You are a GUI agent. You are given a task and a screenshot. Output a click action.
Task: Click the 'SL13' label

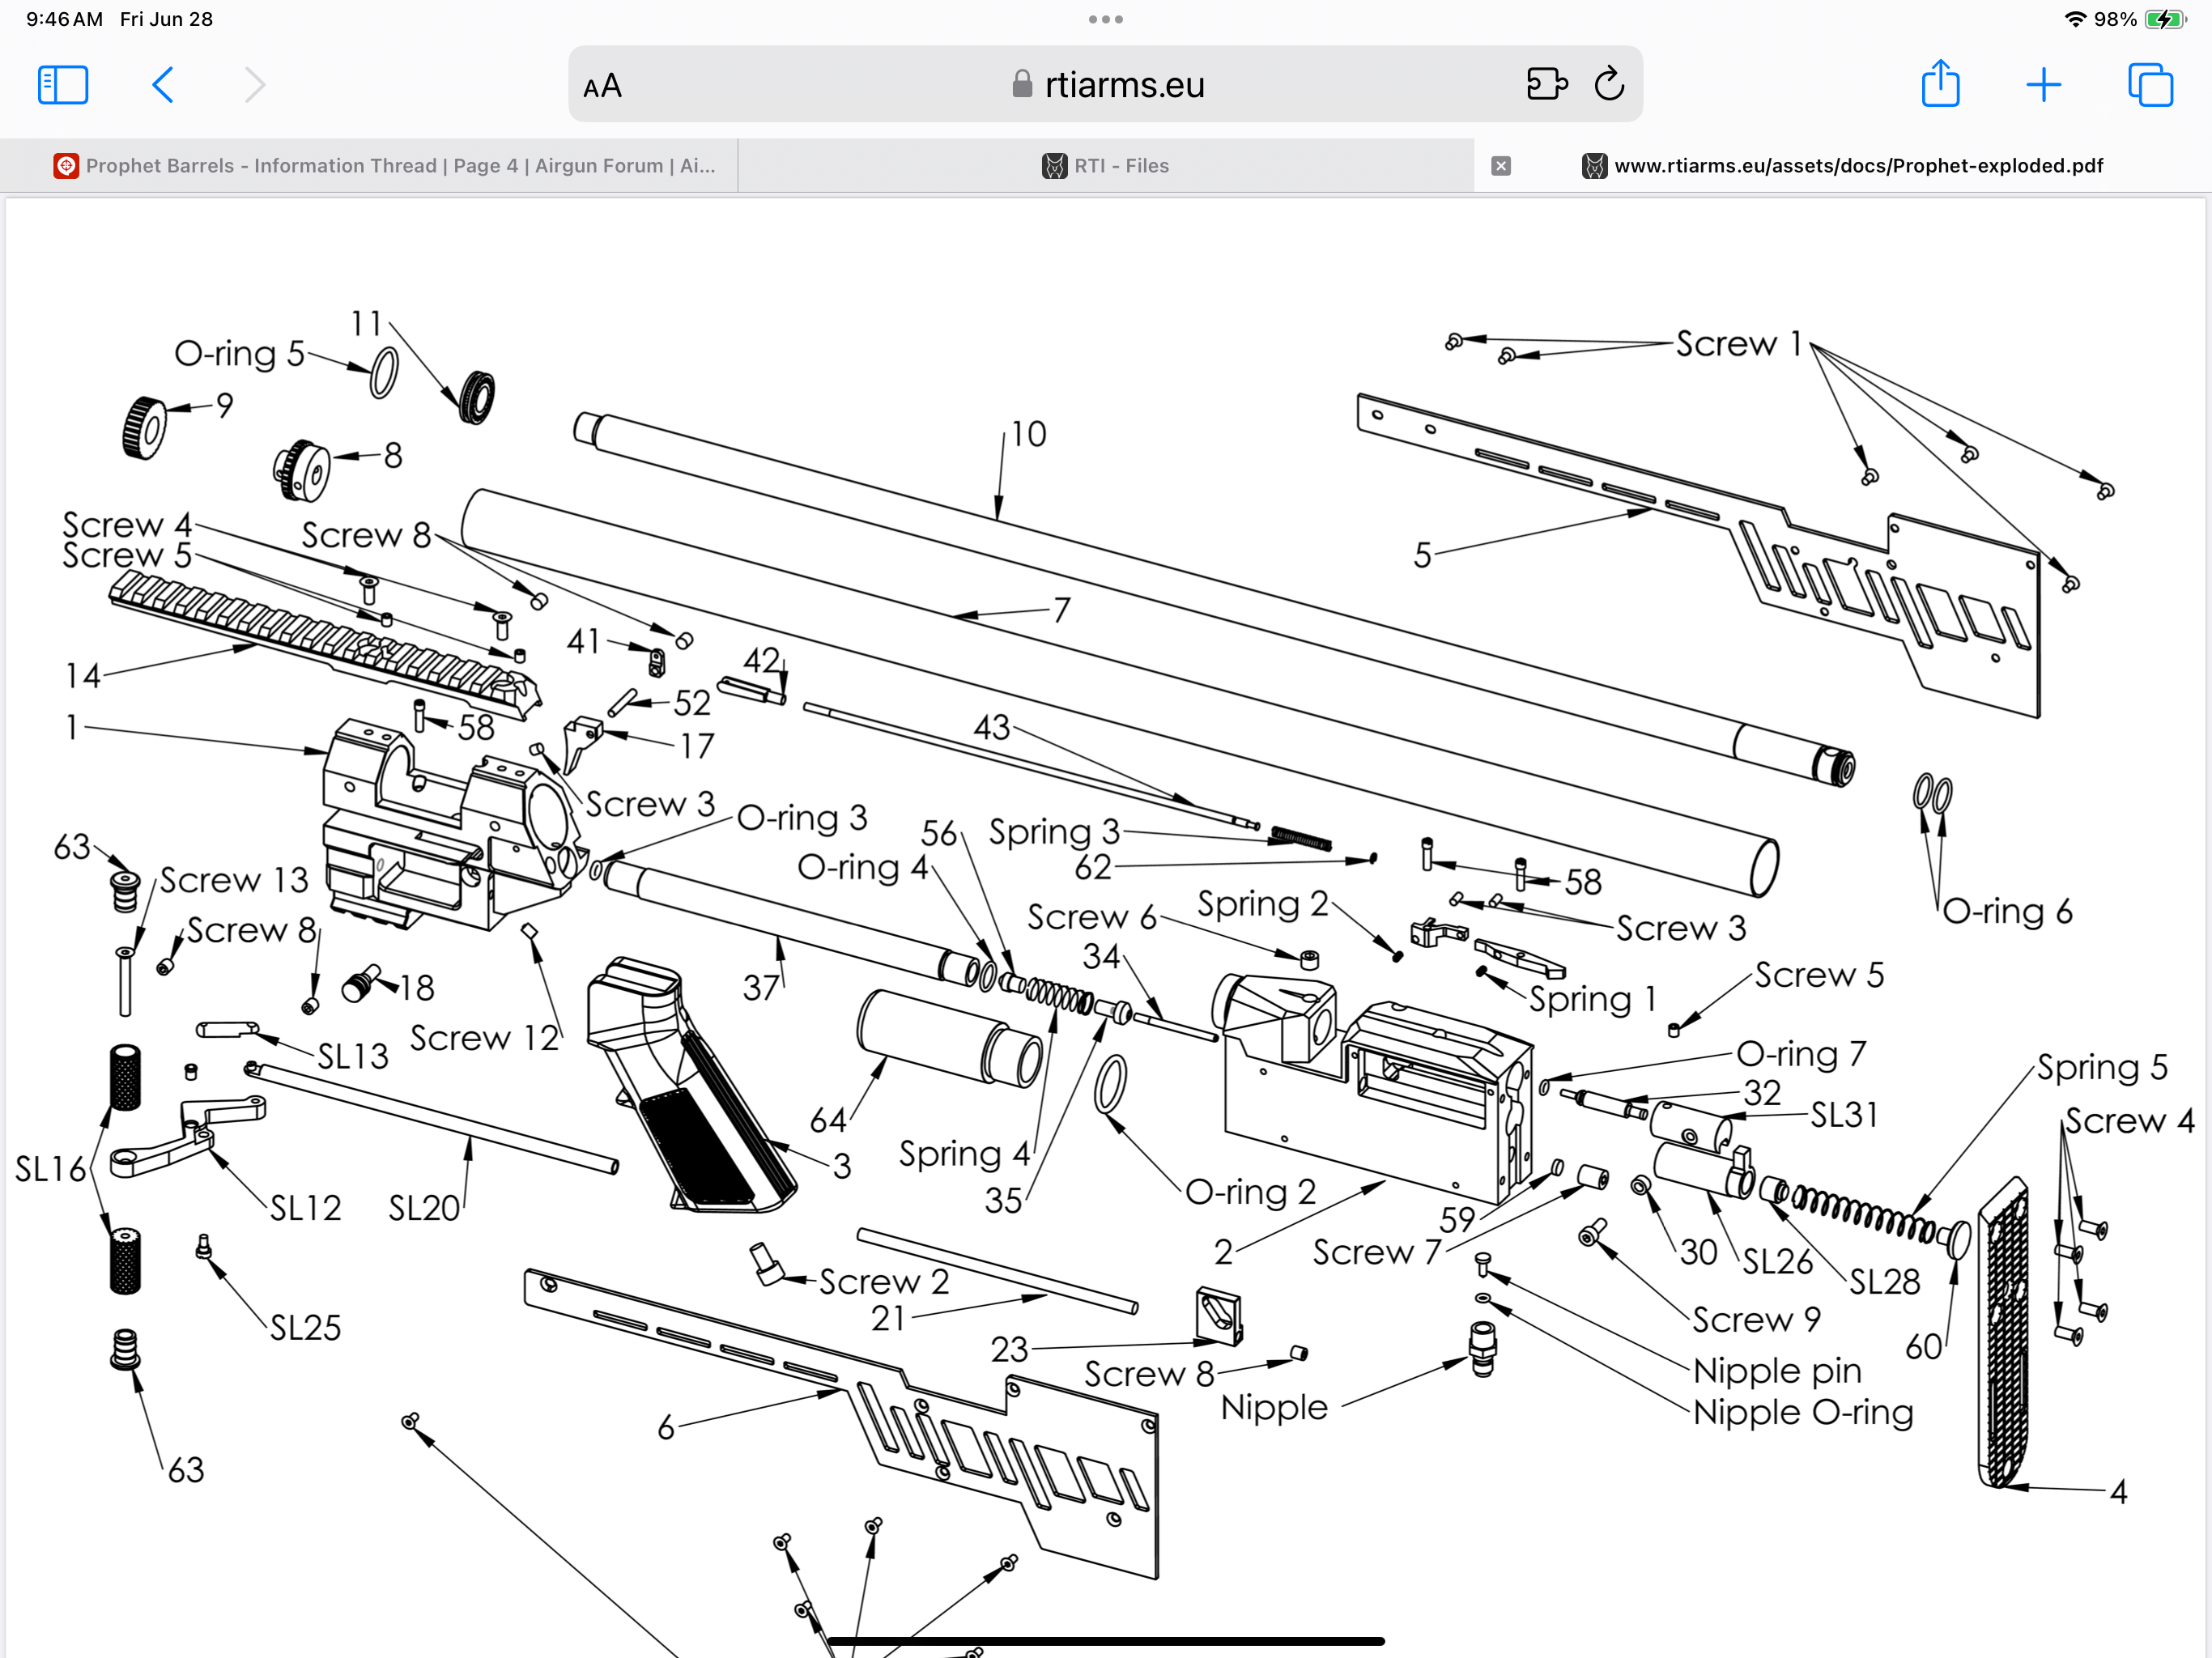tap(353, 1056)
